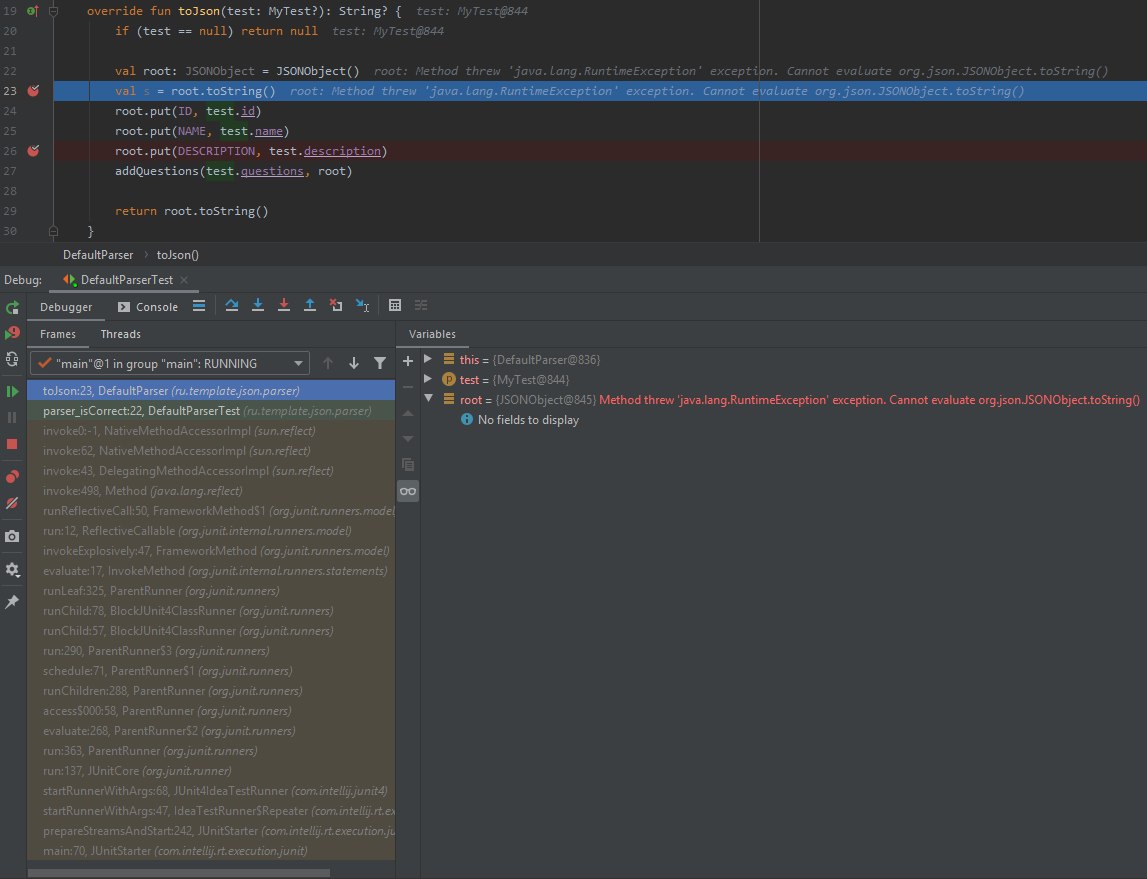Click the frames list horizontal scrollbar
Screen dimensions: 1147x879
[x=178, y=872]
